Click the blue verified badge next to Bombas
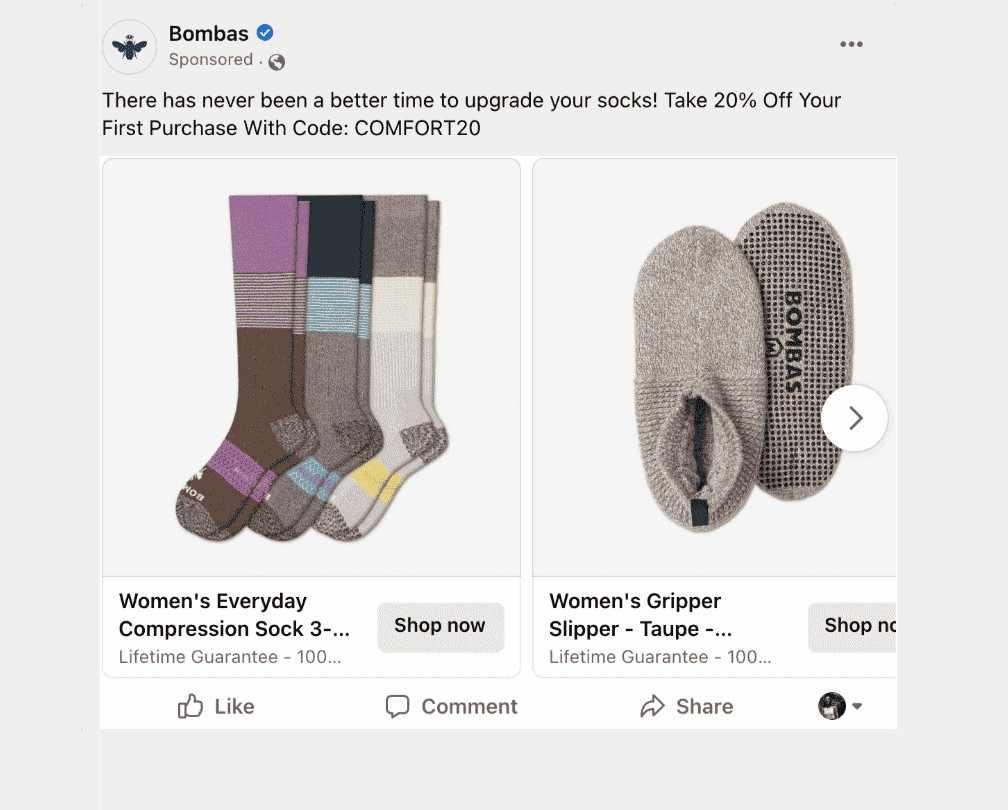 pyautogui.click(x=264, y=32)
